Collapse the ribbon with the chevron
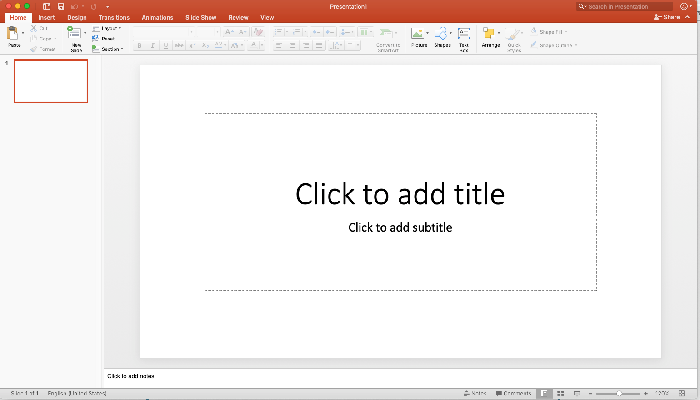700x400 pixels. (x=688, y=17)
